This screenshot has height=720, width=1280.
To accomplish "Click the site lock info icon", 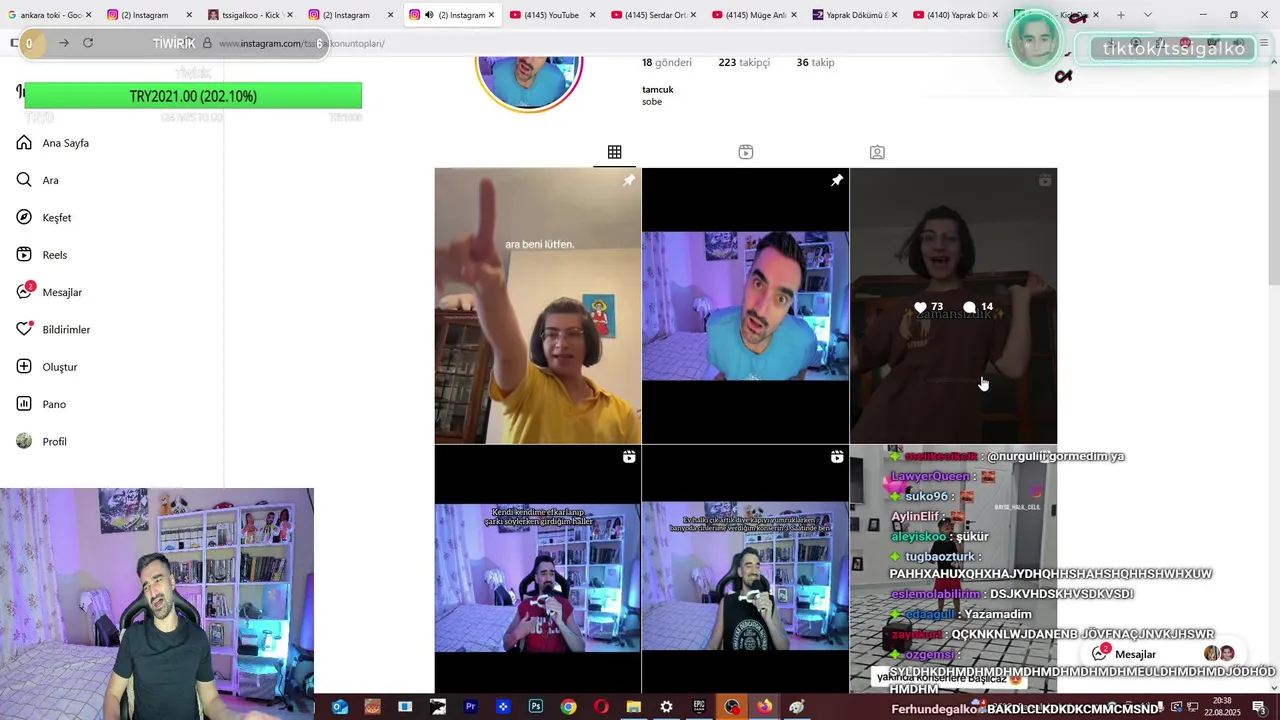I will [x=207, y=43].
